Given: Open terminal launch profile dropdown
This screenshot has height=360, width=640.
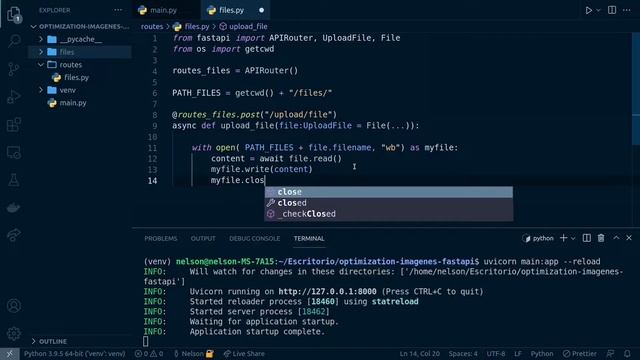Looking at the screenshot, I should point(573,238).
